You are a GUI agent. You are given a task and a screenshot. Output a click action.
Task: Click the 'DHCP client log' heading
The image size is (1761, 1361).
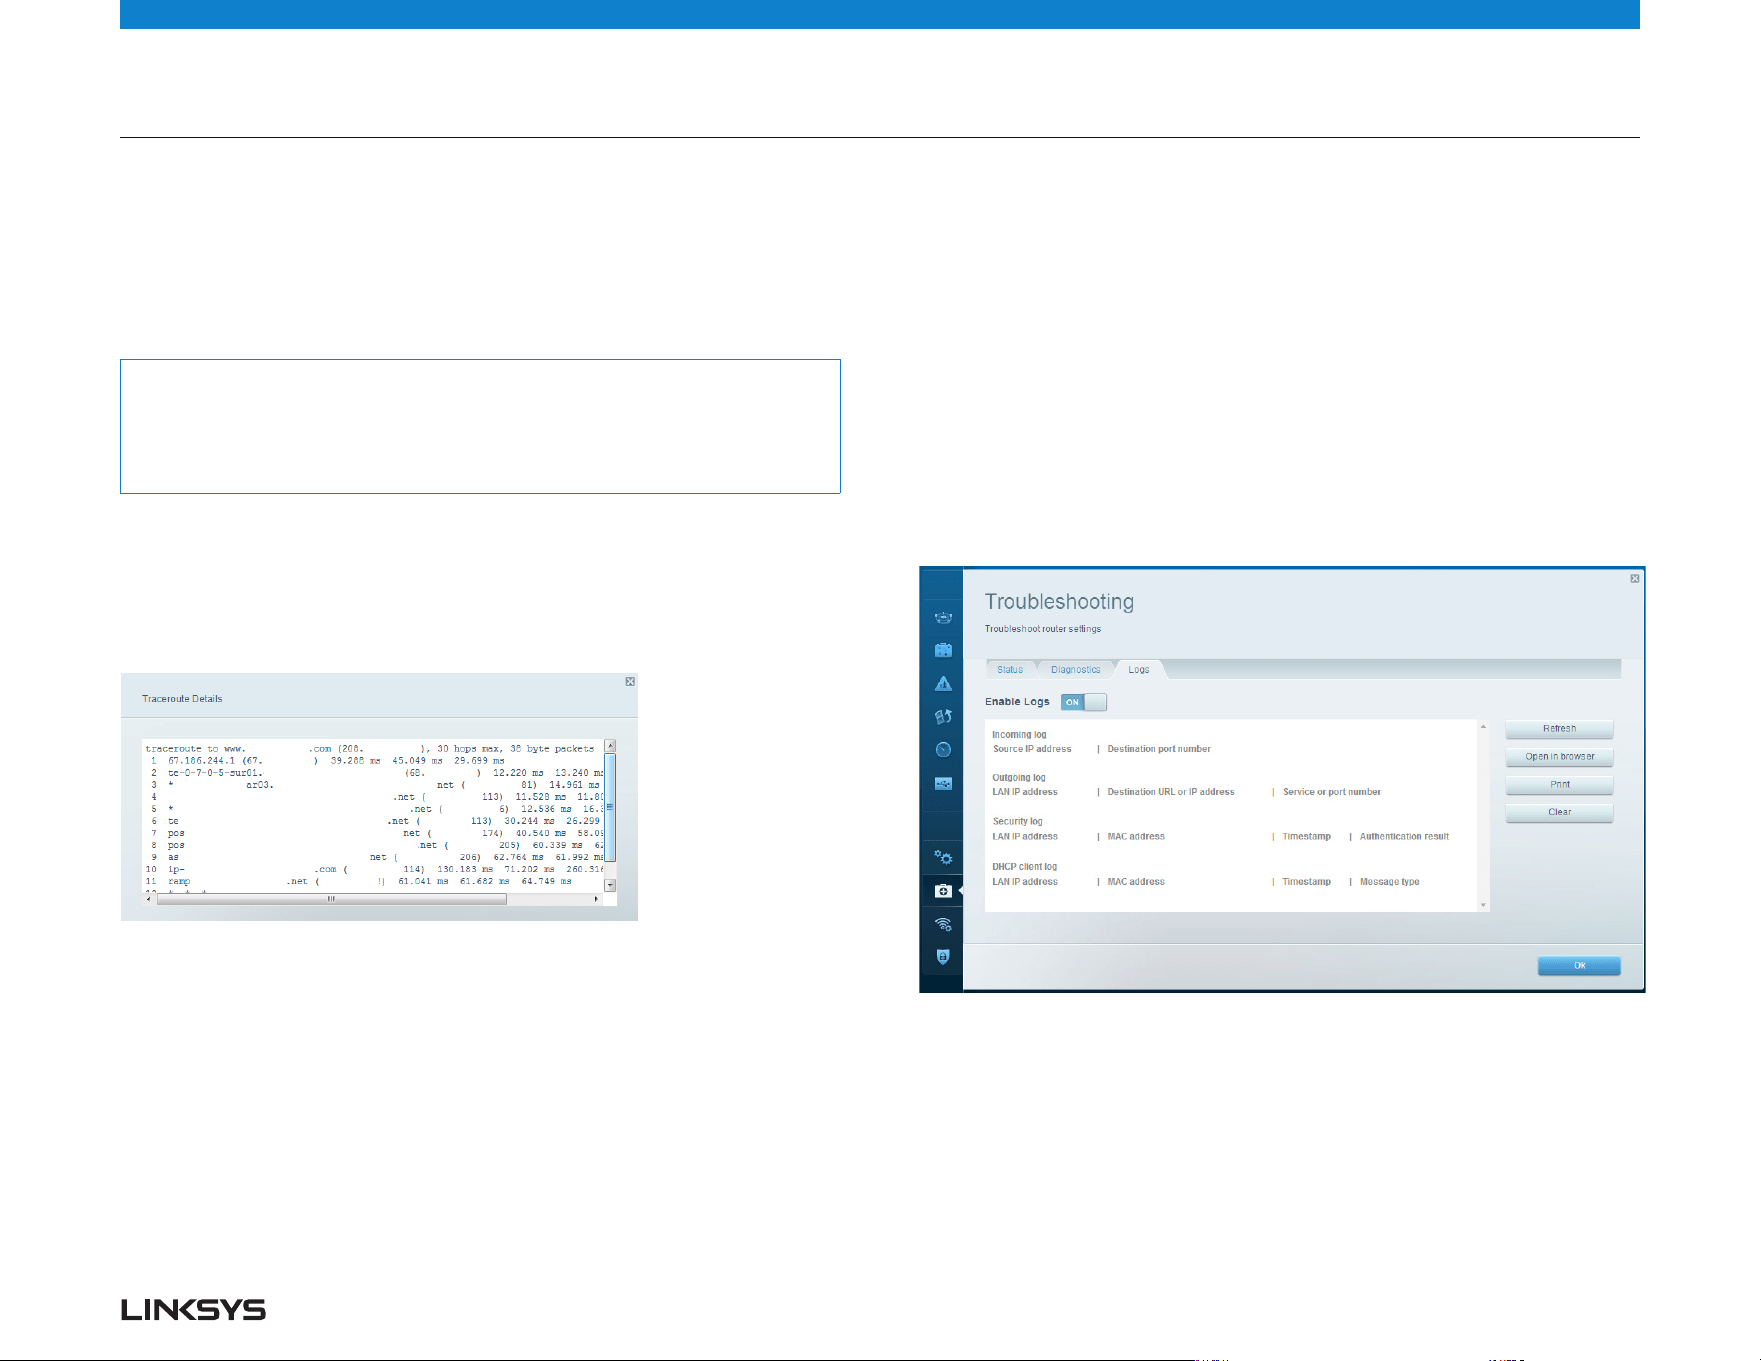[1024, 867]
